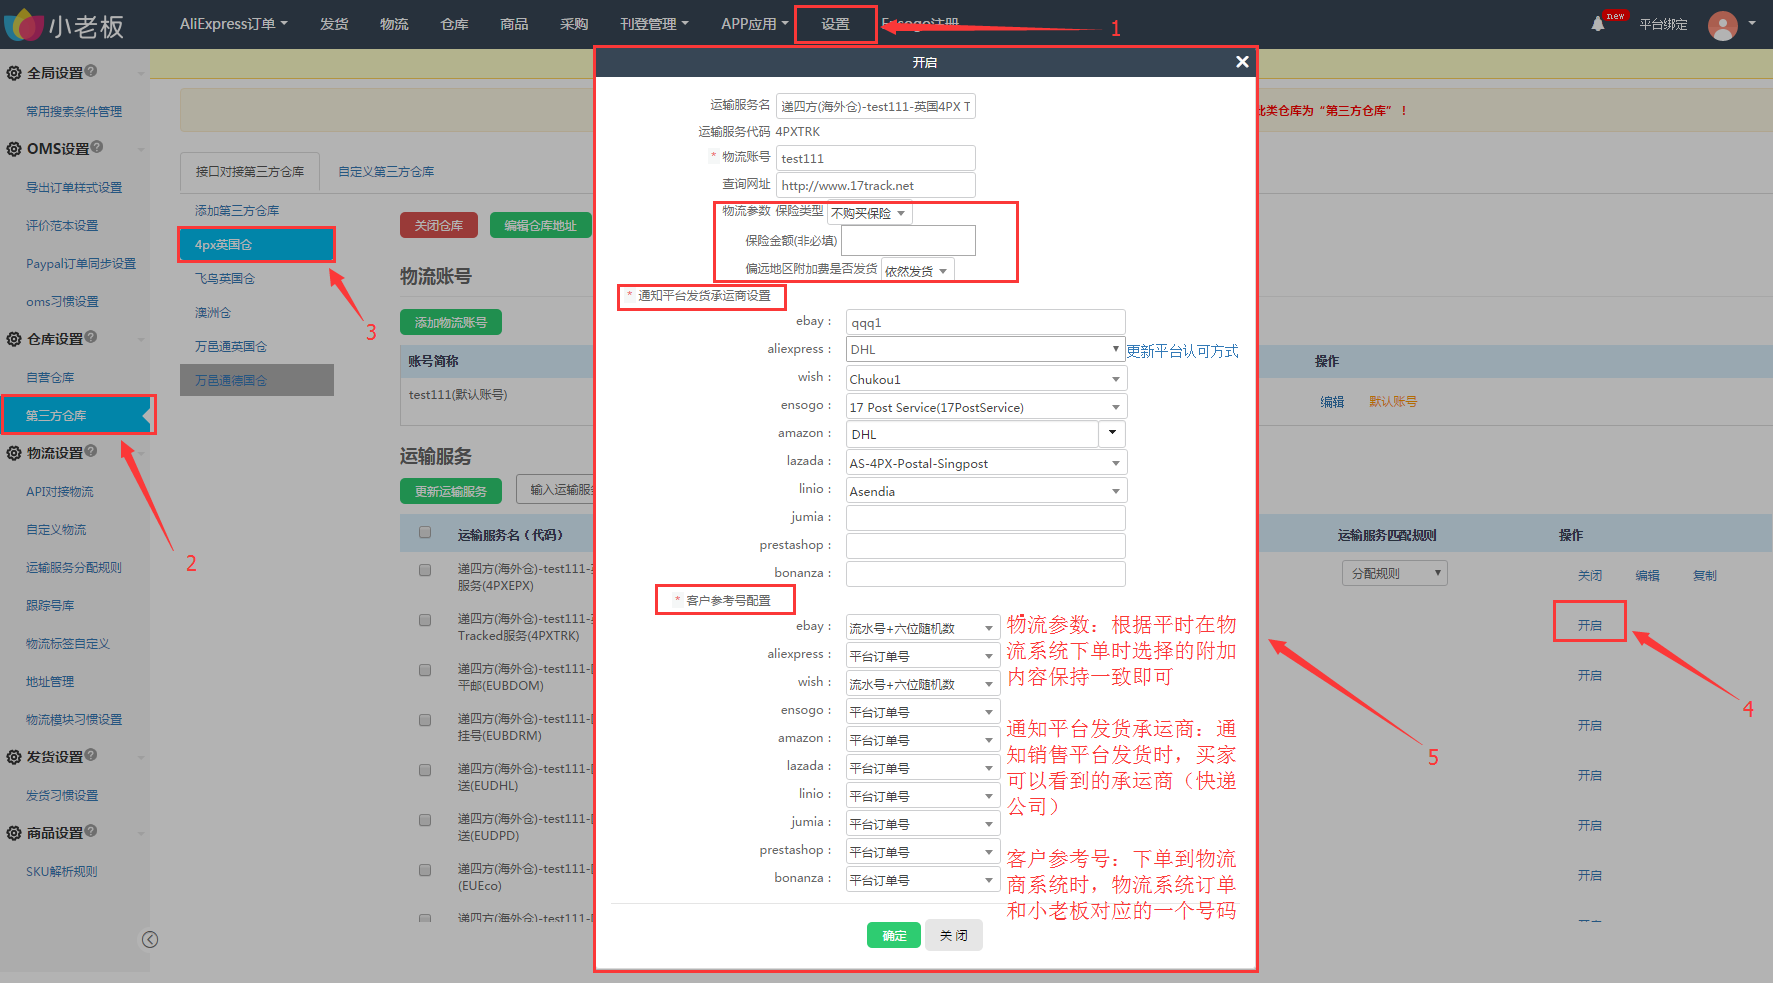Check the EUDPD service row checkbox
This screenshot has height=983, width=1773.
425,820
